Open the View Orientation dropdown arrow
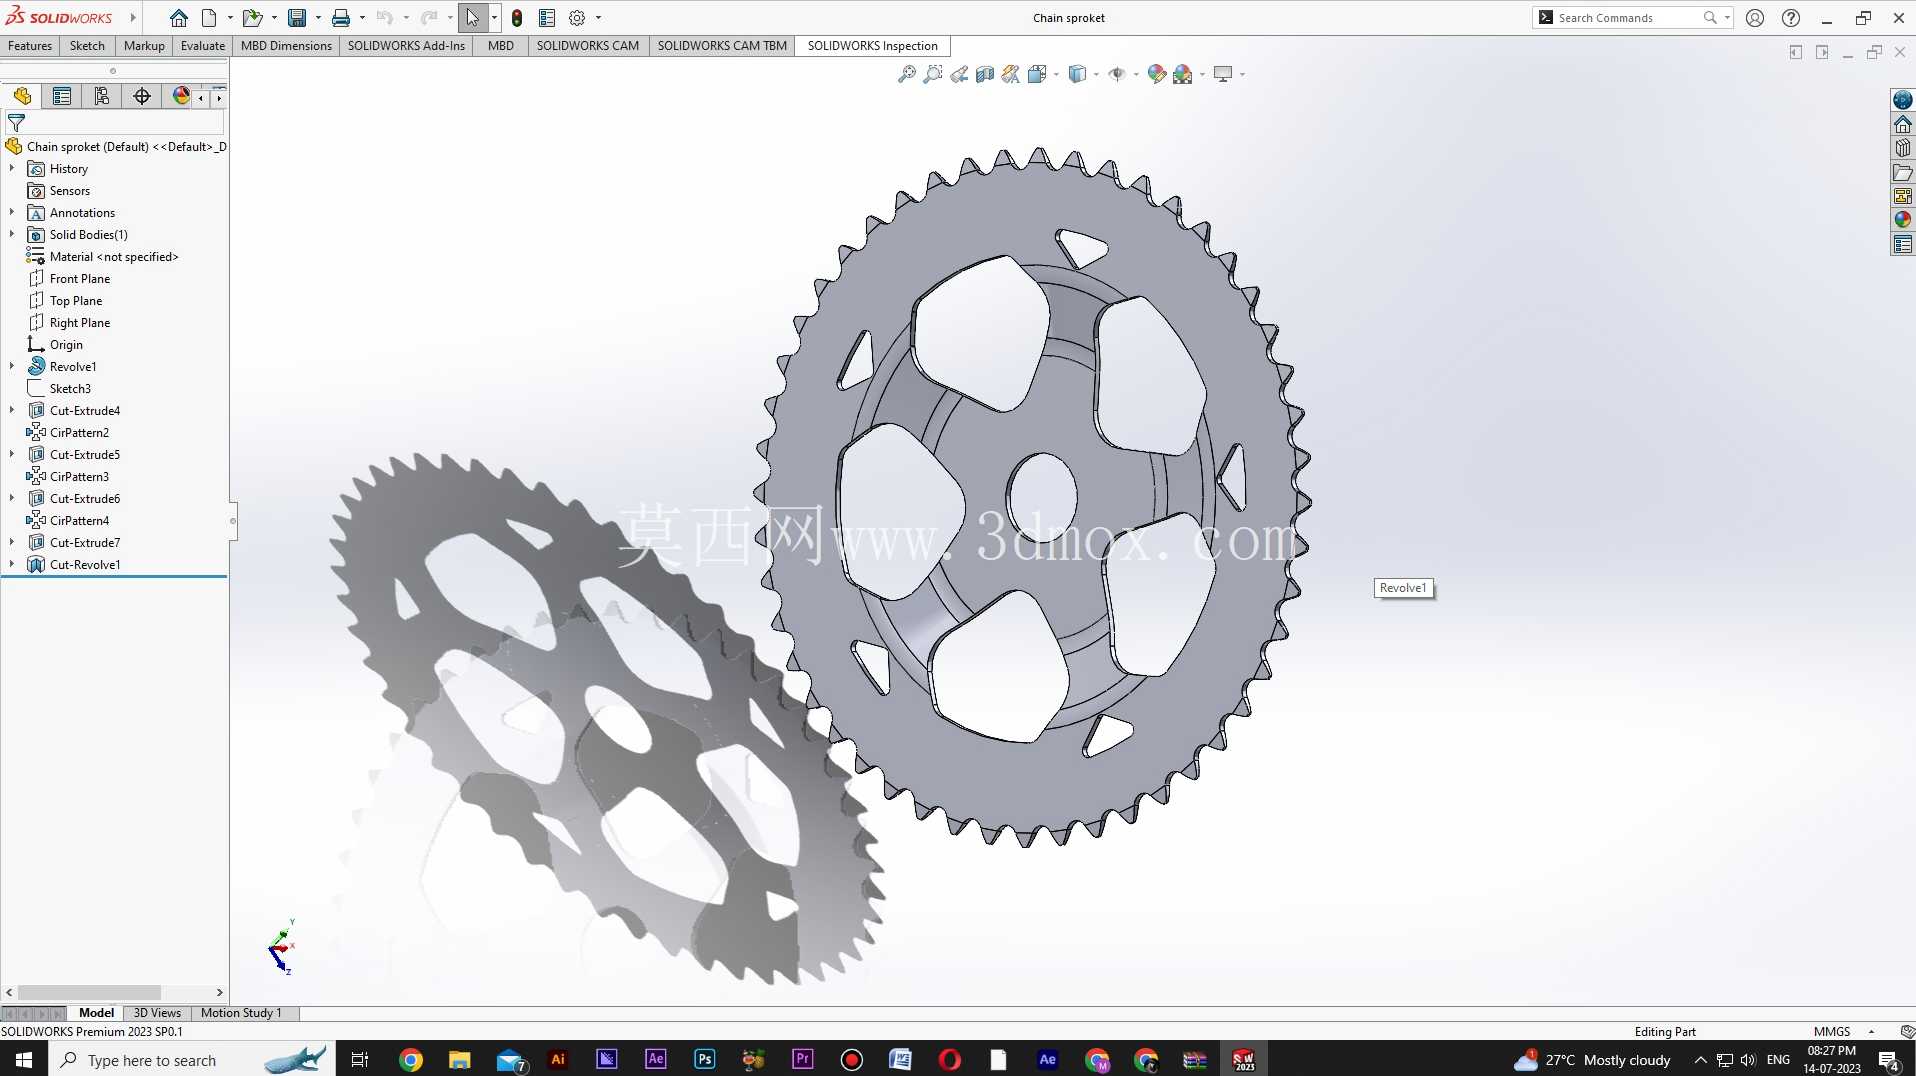This screenshot has width=1916, height=1076. pos(1056,75)
